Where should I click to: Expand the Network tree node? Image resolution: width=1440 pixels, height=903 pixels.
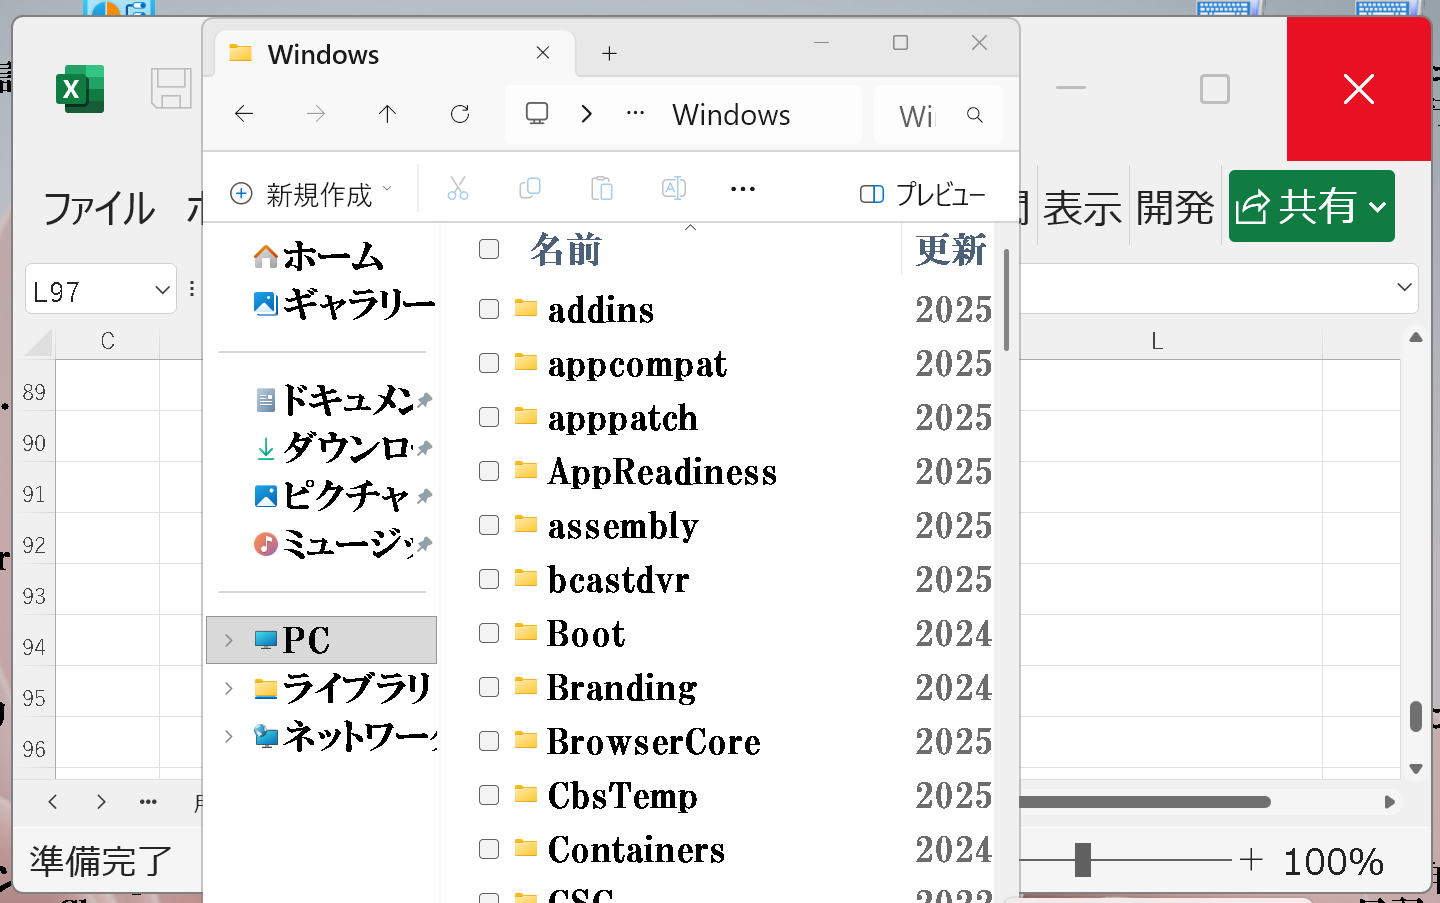pos(229,736)
